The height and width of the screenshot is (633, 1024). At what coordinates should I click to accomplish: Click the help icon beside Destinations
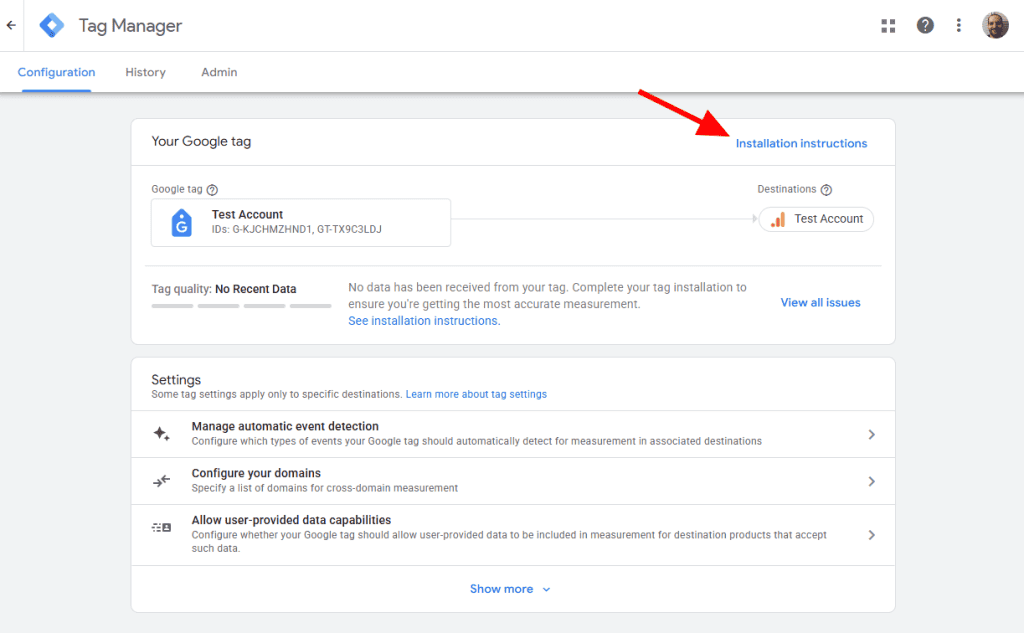(x=826, y=190)
